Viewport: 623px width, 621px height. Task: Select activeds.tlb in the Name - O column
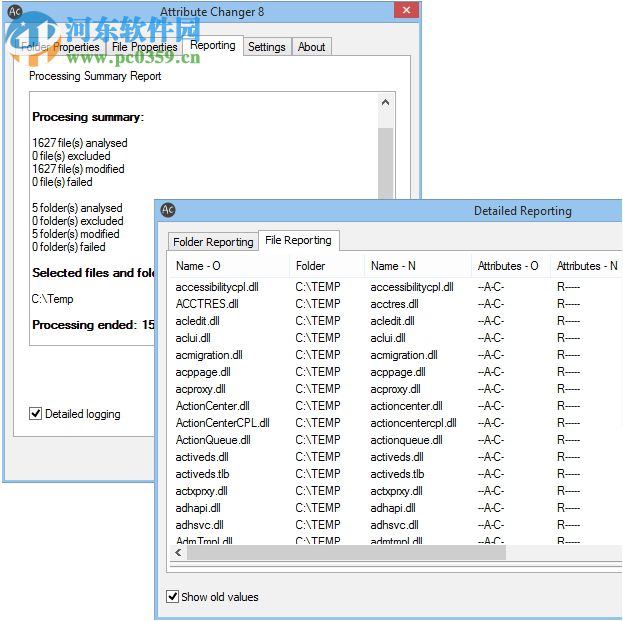click(x=202, y=474)
